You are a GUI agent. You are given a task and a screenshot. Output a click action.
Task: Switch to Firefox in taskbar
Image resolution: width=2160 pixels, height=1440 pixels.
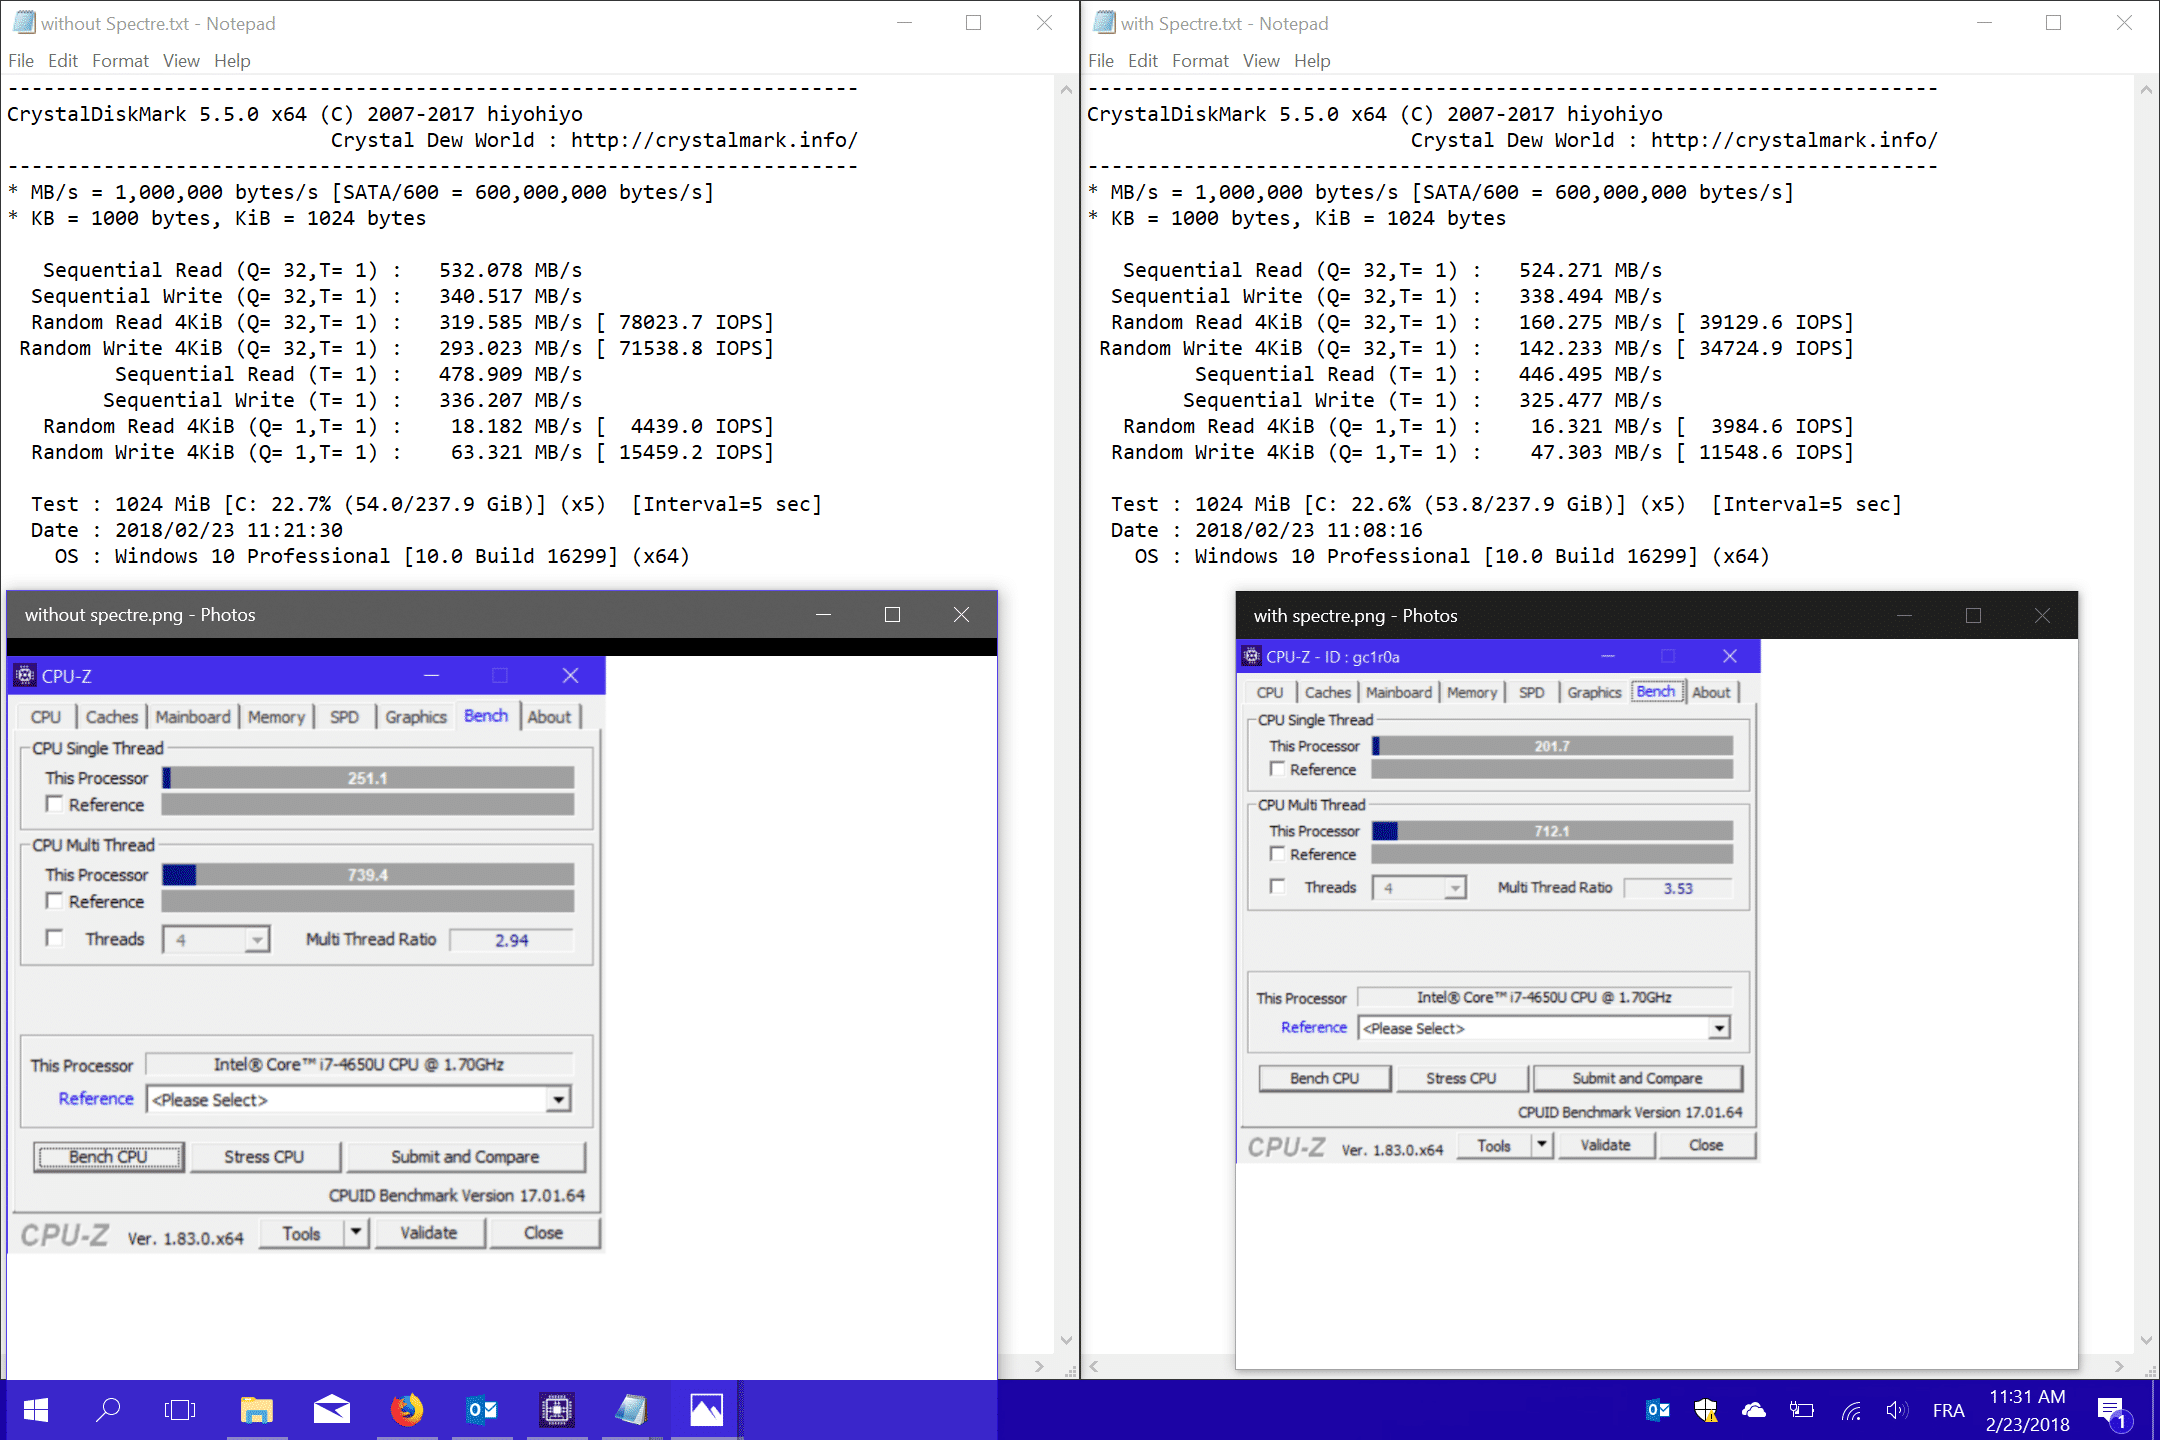tap(407, 1410)
